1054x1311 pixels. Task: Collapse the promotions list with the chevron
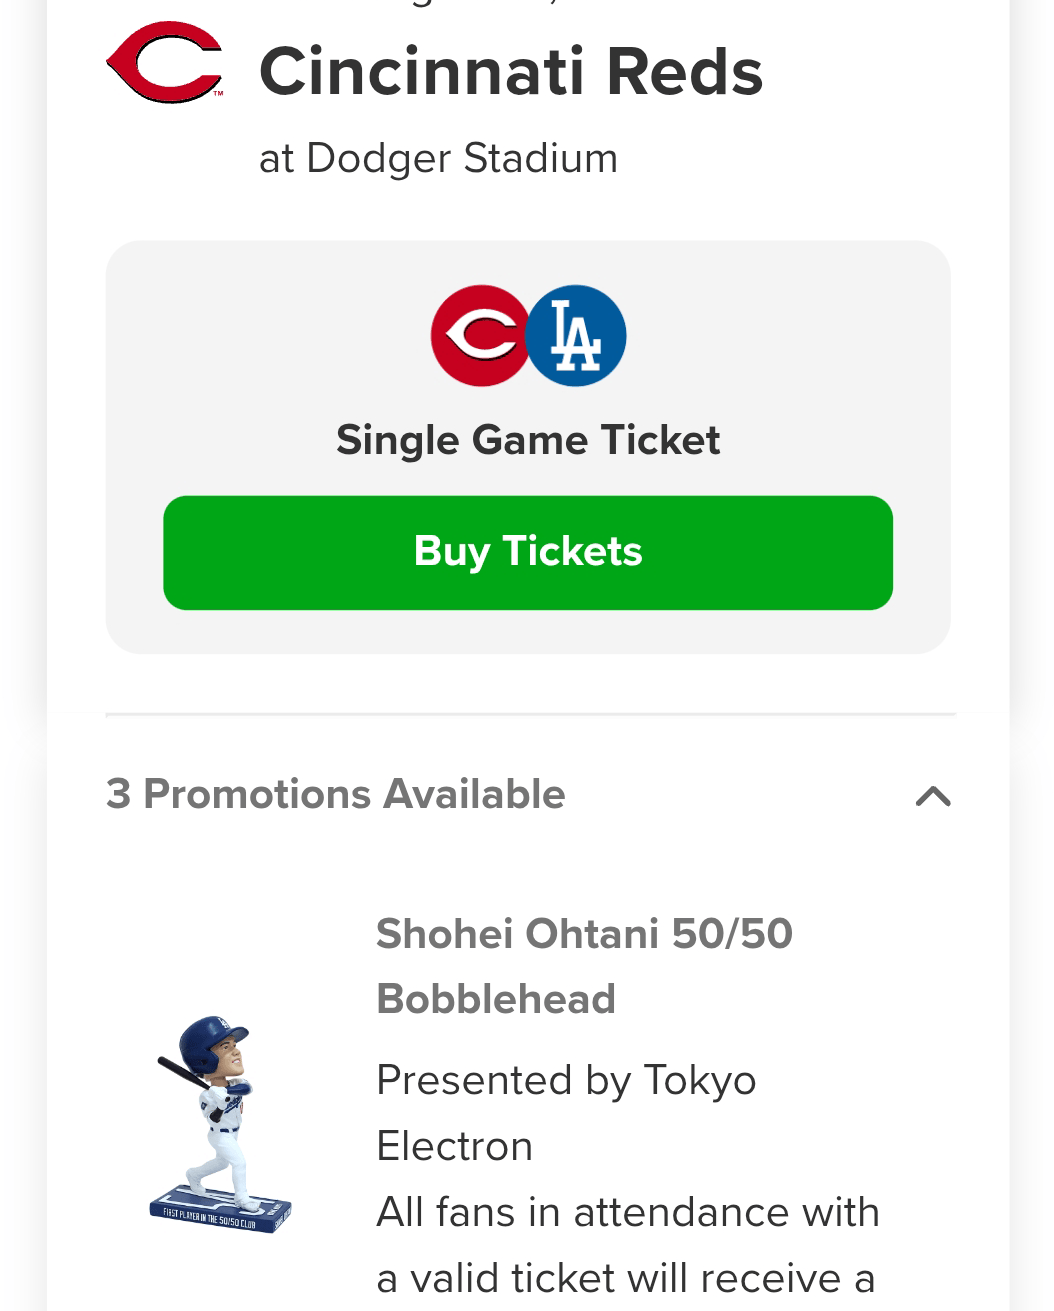[933, 796]
